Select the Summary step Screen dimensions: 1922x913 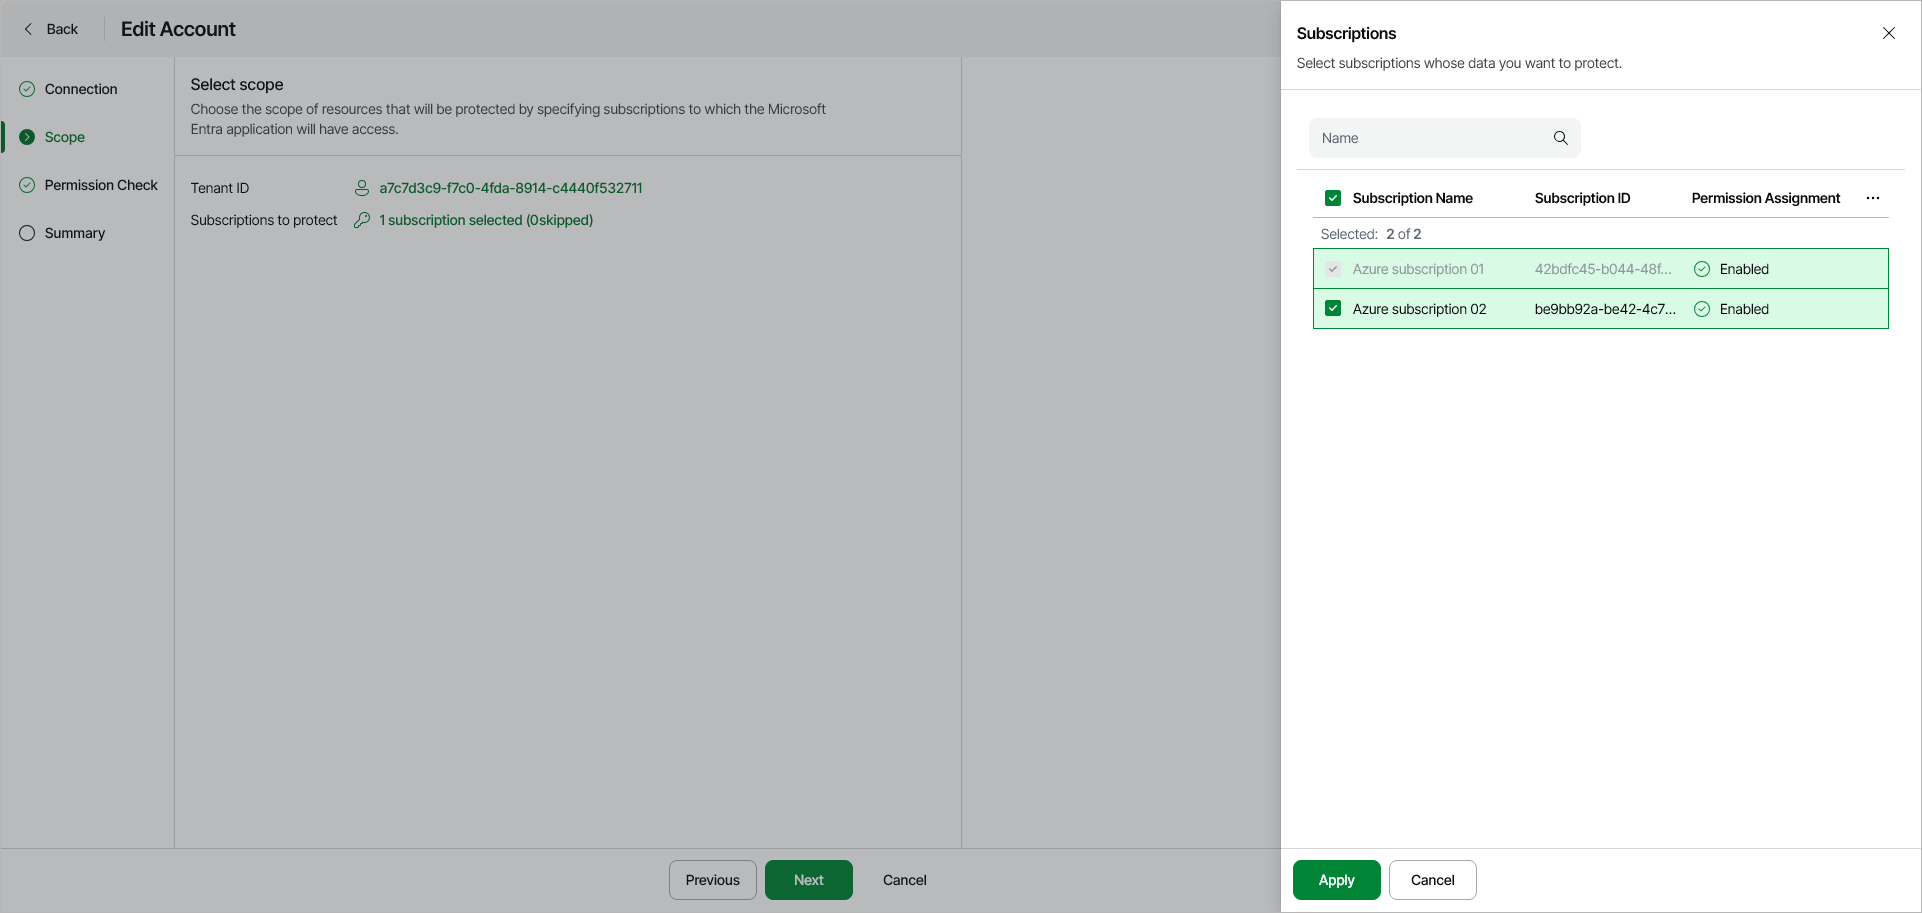click(74, 233)
